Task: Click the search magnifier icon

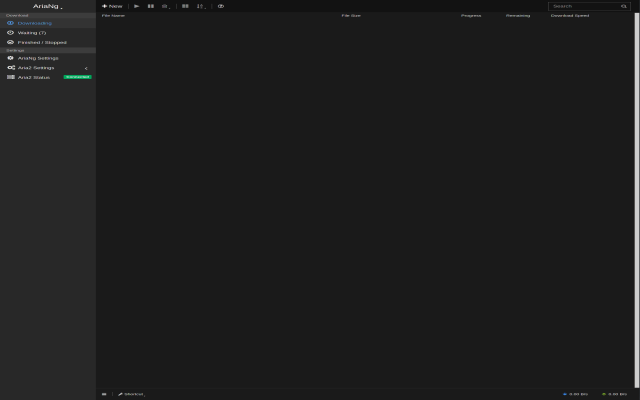Action: point(624,6)
